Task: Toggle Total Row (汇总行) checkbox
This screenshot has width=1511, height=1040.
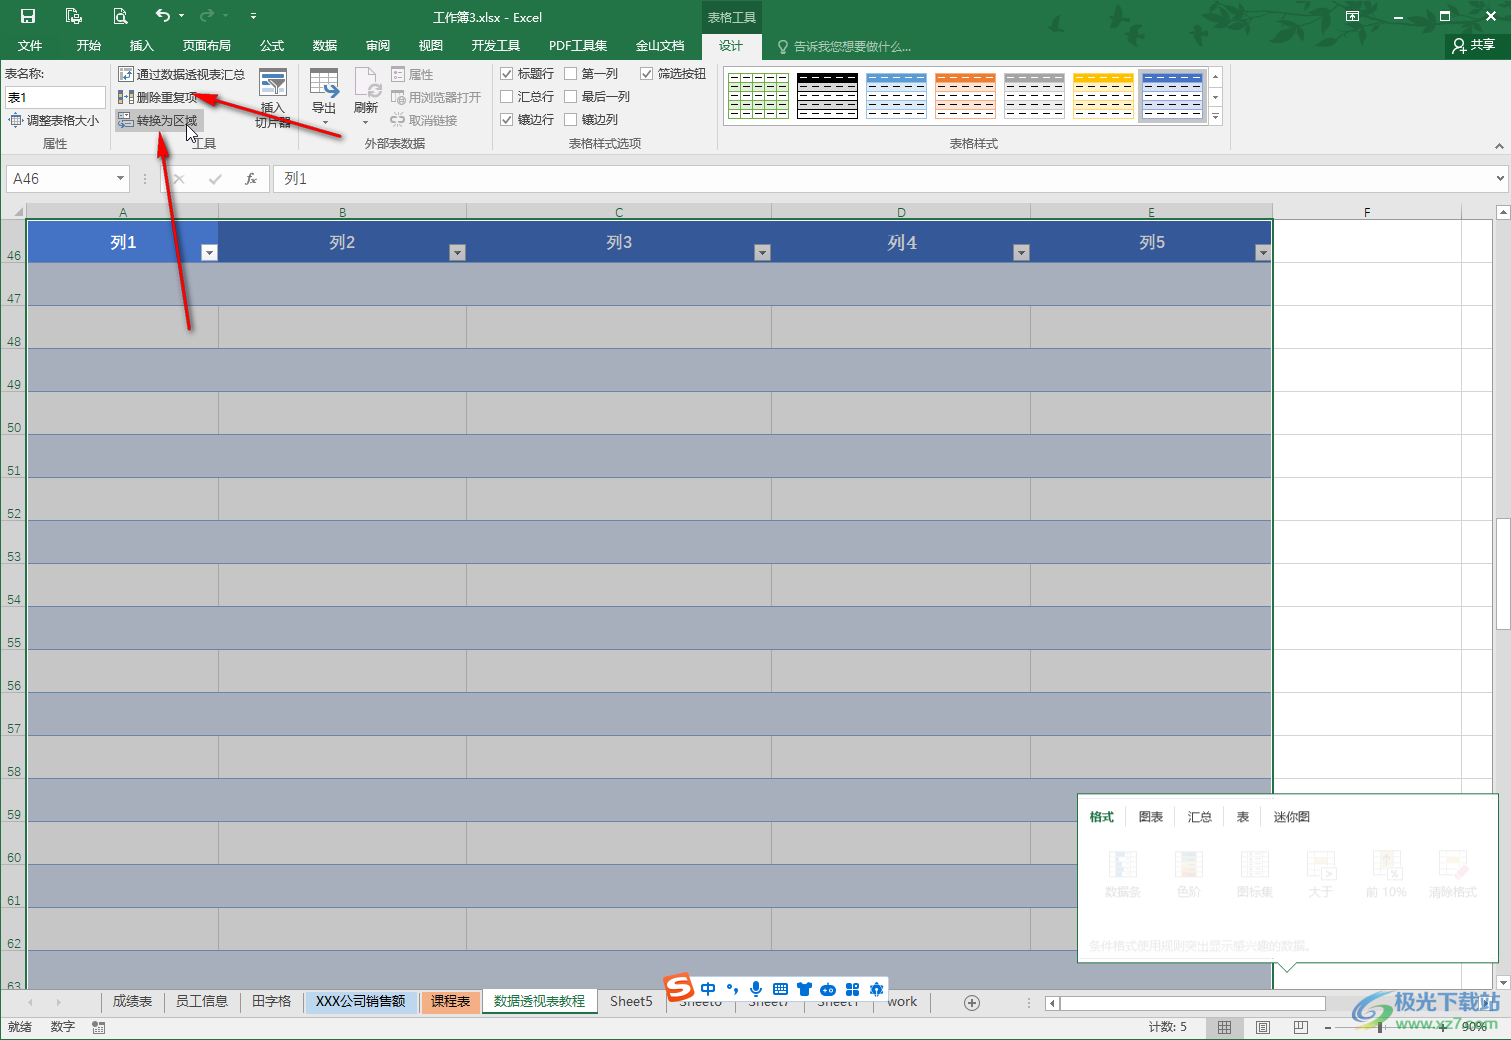Action: [507, 97]
